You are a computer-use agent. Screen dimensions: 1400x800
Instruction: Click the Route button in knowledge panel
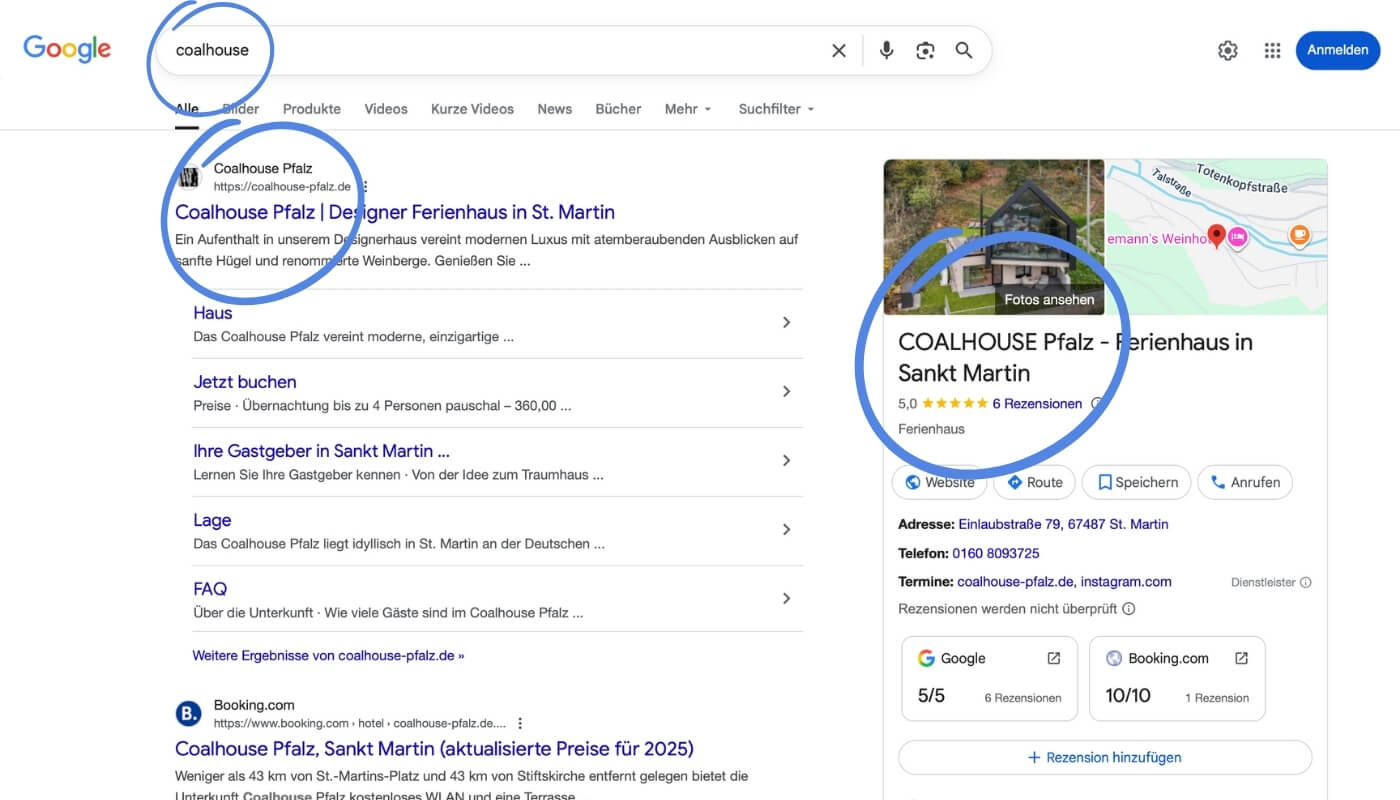[1034, 482]
